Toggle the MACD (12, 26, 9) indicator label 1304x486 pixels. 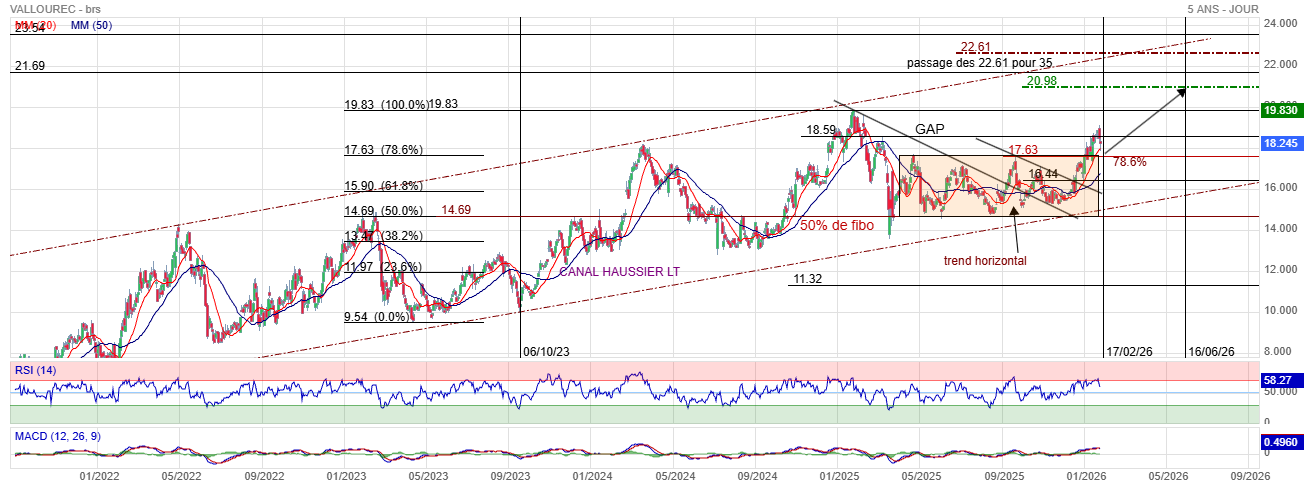click(x=59, y=436)
